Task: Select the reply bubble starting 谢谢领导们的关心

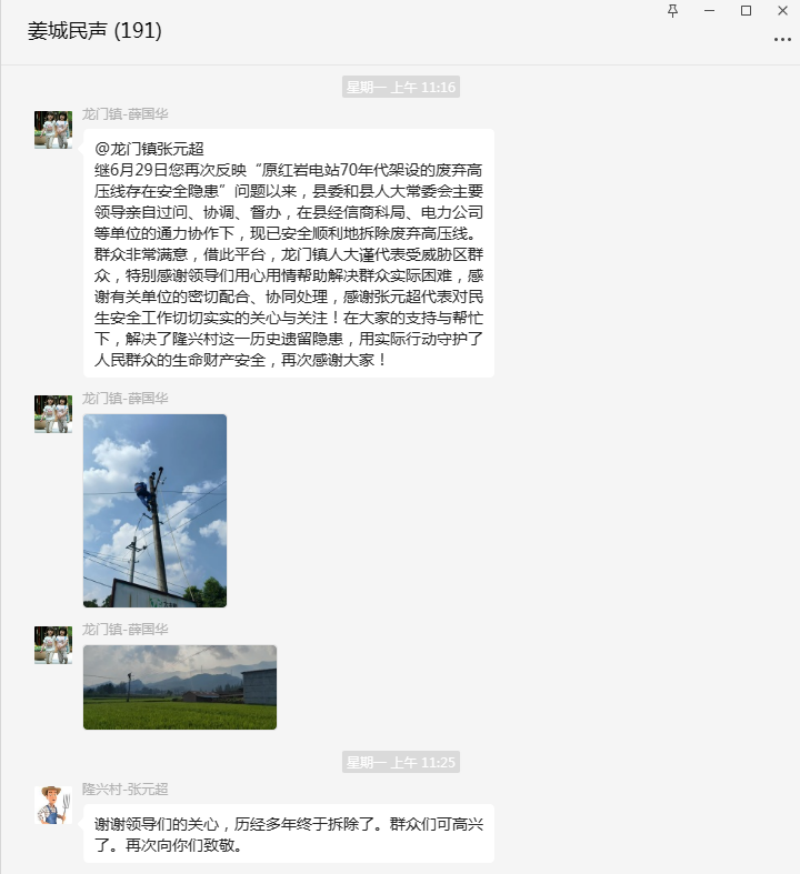Action: click(x=289, y=834)
